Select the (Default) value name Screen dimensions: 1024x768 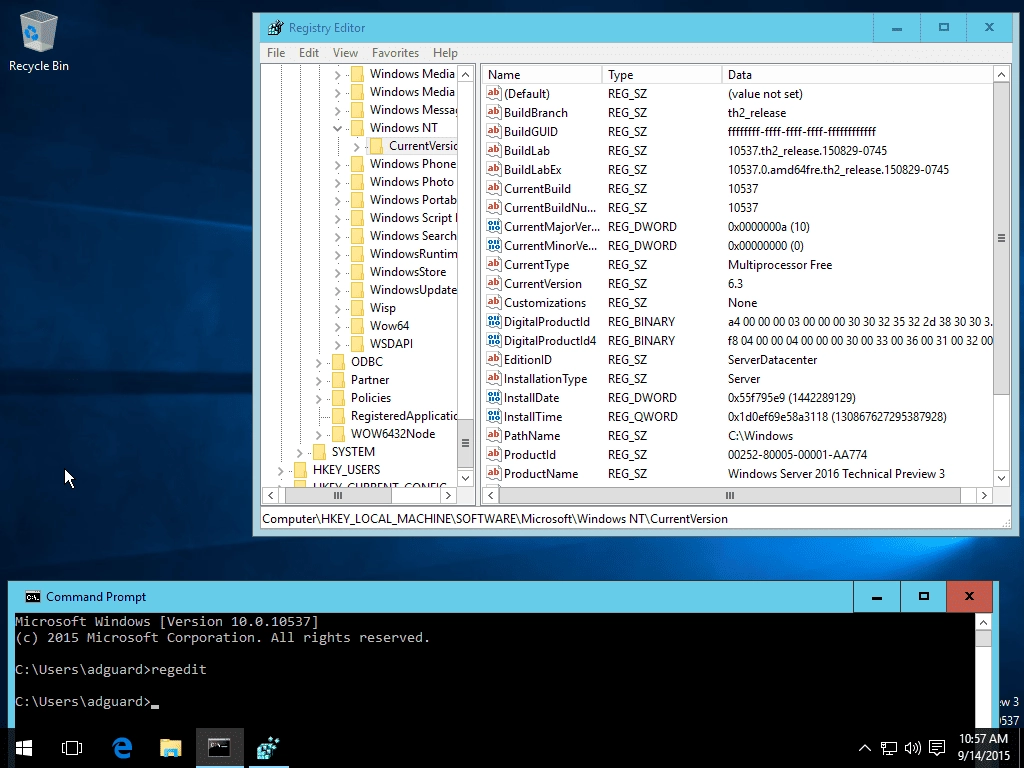[x=526, y=93]
